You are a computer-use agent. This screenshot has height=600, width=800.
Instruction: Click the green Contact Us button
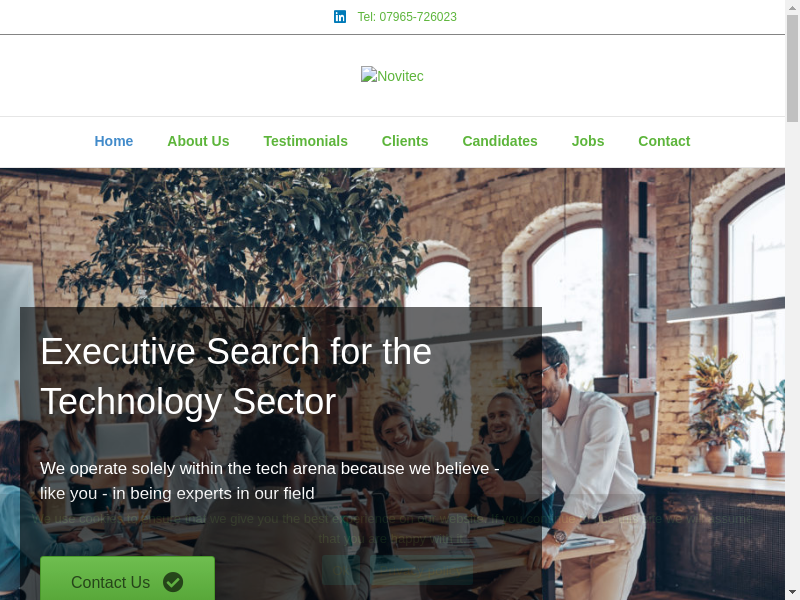[x=128, y=578]
